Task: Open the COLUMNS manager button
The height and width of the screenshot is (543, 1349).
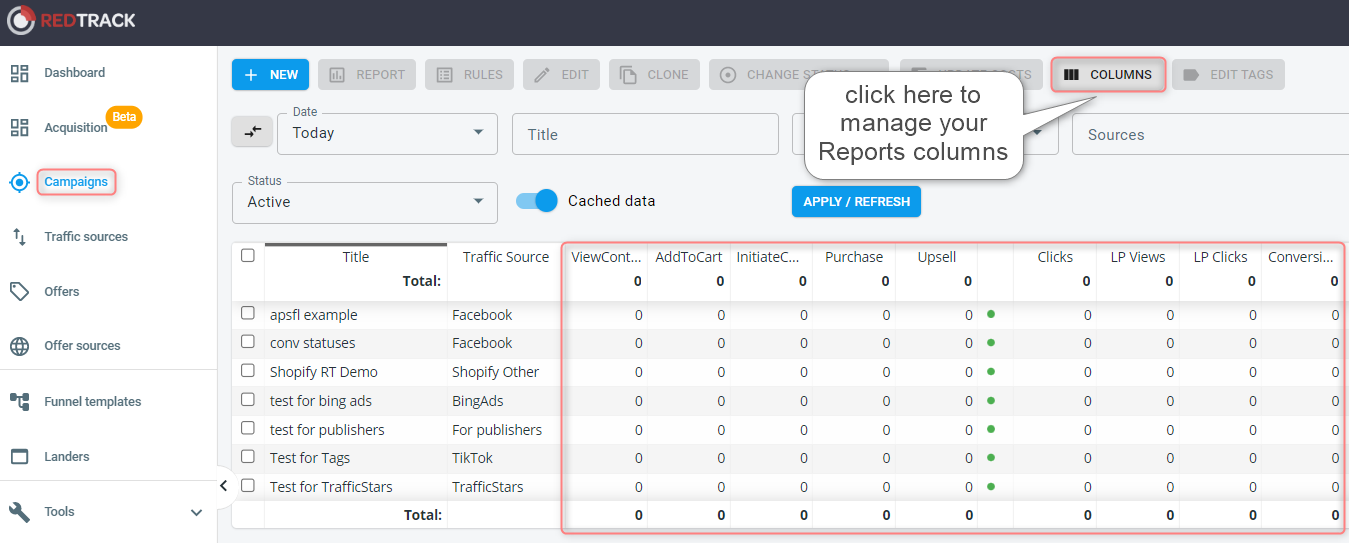Action: [x=1108, y=75]
